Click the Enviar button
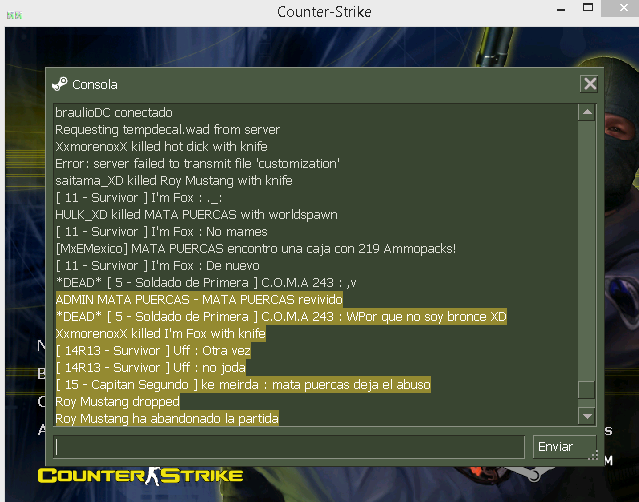 564,447
